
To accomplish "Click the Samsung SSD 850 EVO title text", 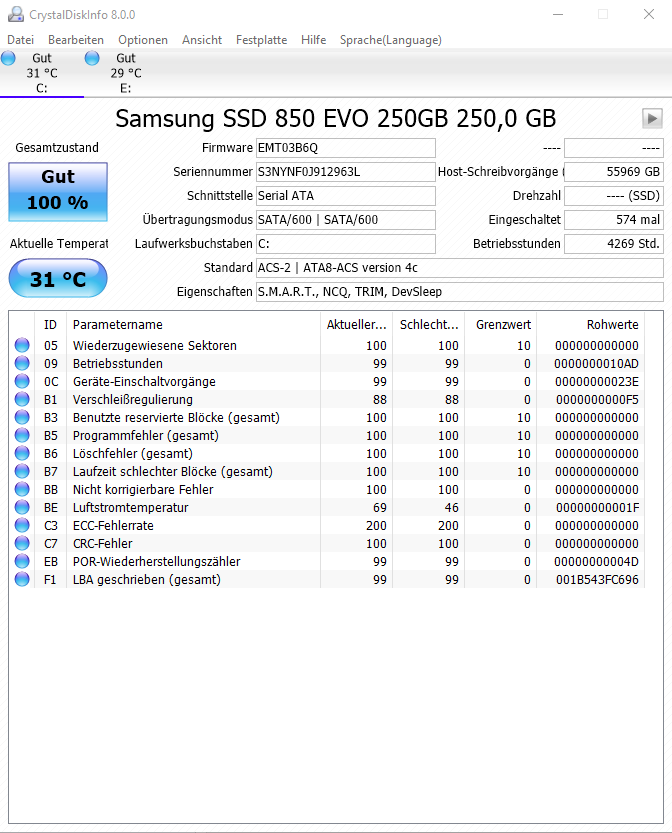I will [335, 118].
